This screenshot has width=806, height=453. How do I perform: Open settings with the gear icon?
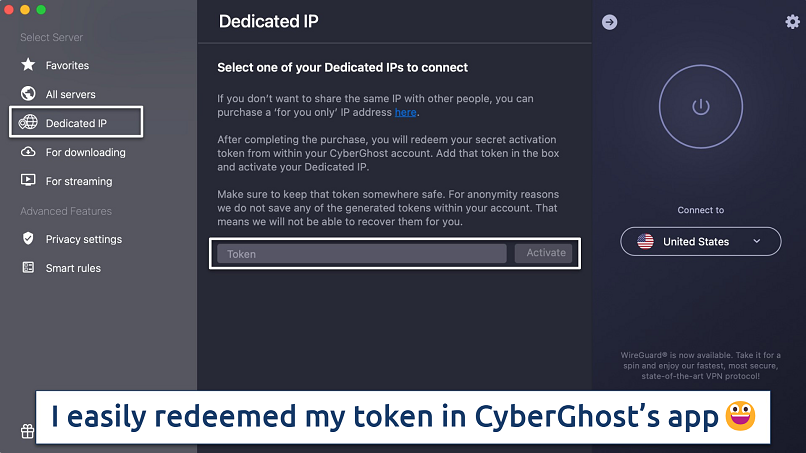click(793, 22)
